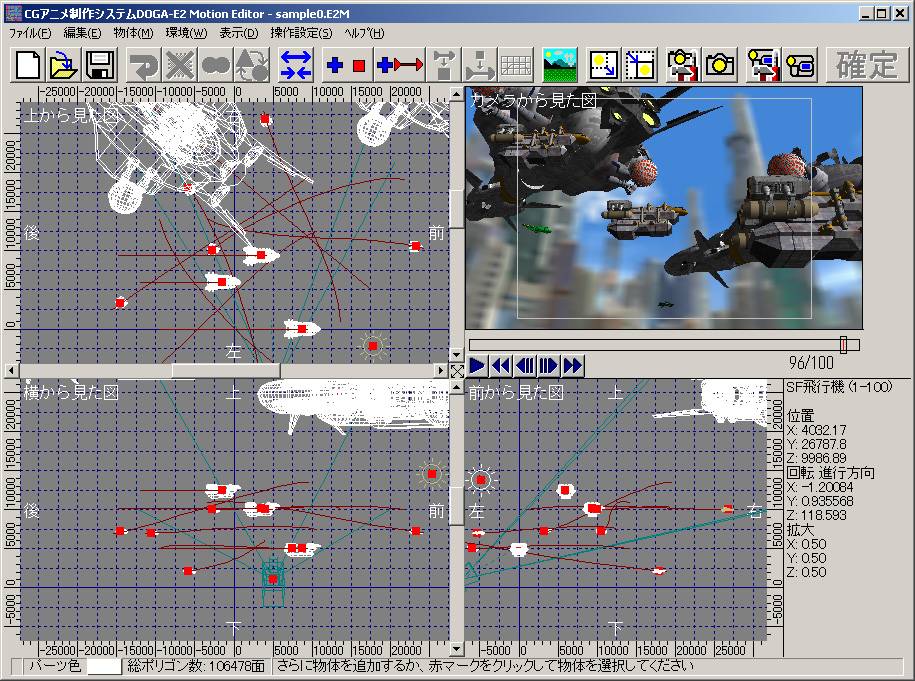Save the project with the floppy disk icon

[99, 66]
